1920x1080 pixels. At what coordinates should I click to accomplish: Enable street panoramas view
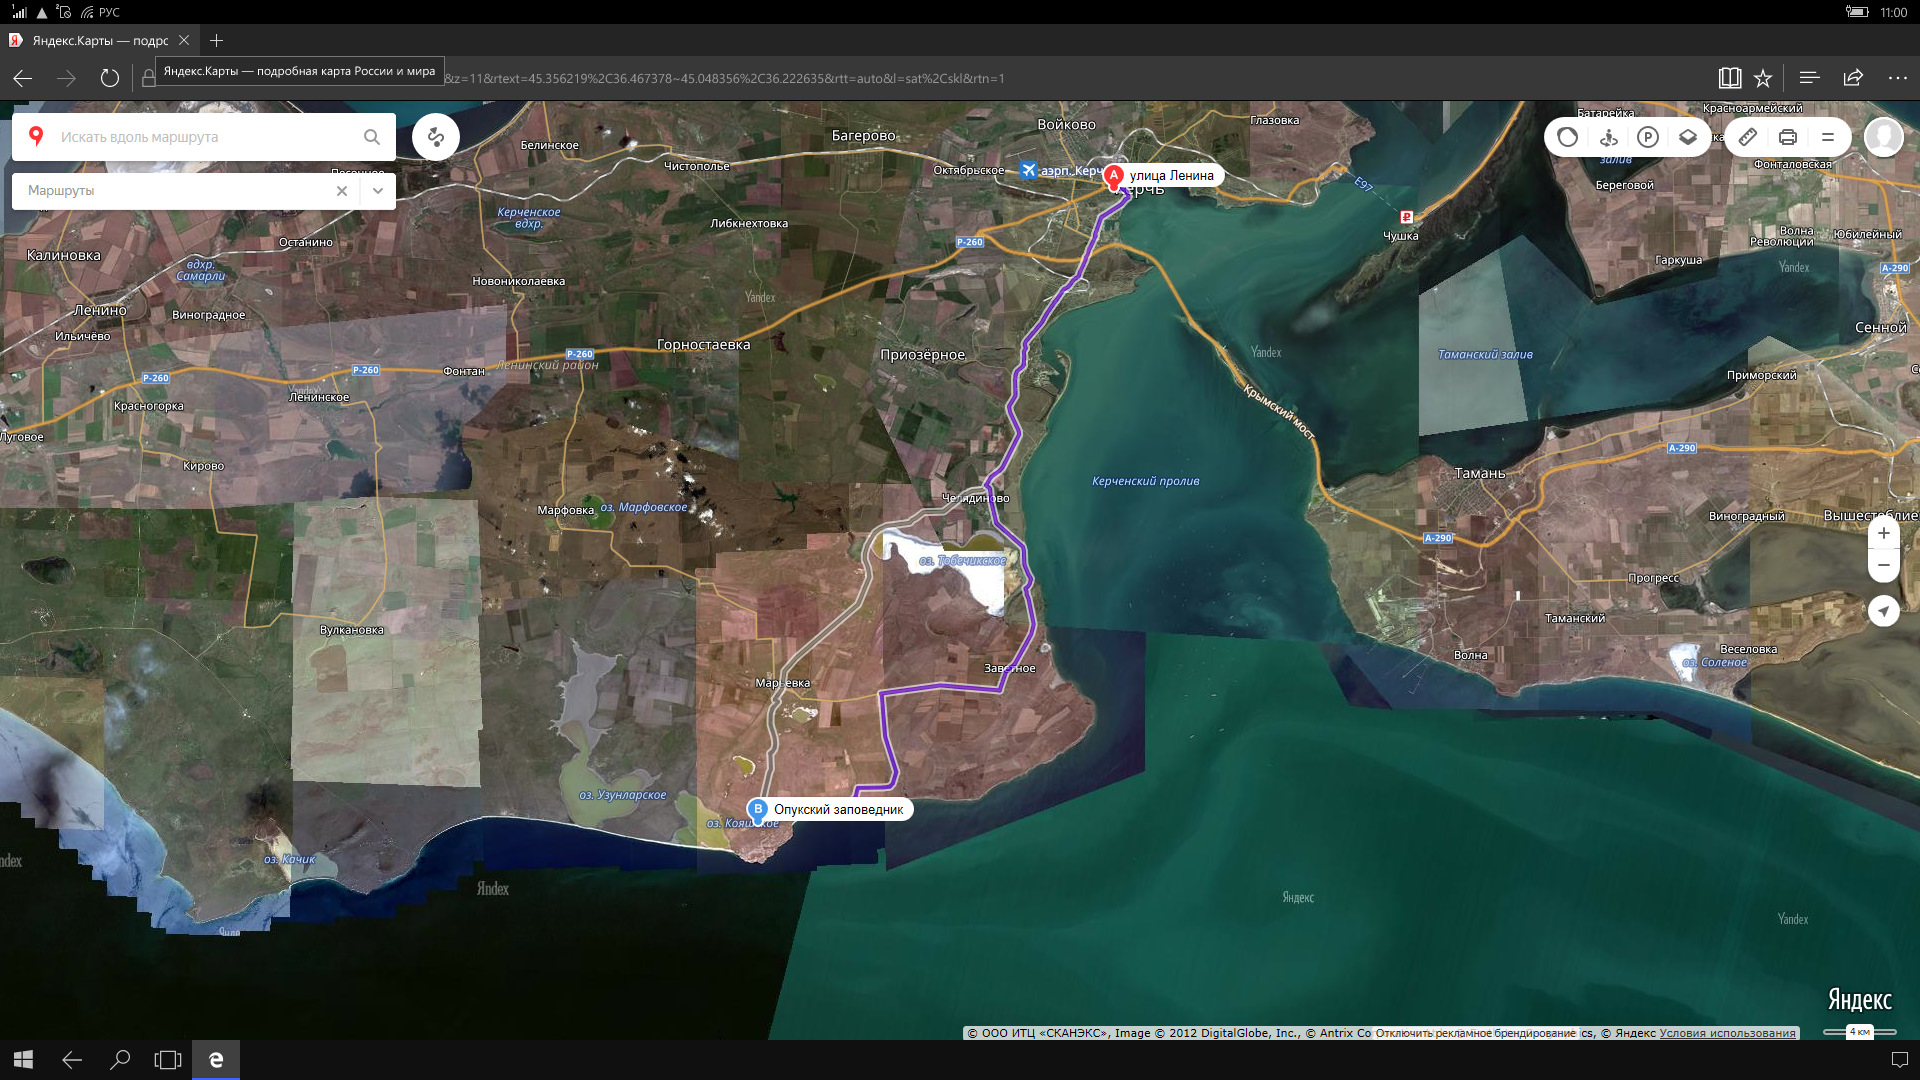click(1608, 137)
